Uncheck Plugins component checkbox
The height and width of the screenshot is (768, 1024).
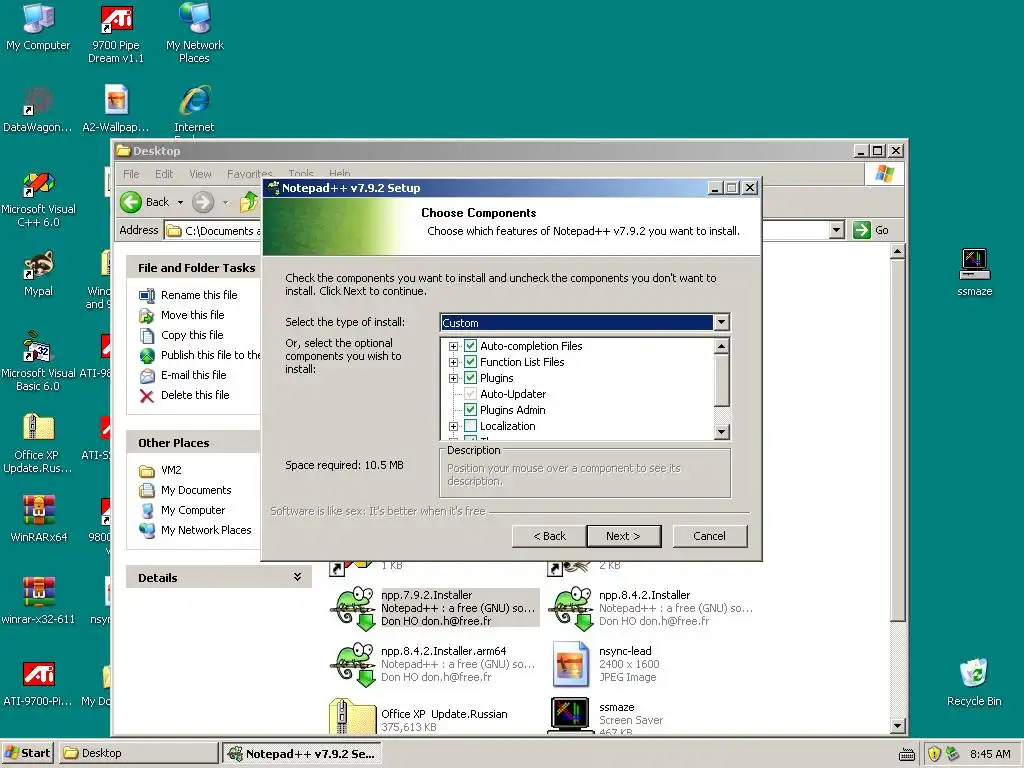click(x=470, y=378)
